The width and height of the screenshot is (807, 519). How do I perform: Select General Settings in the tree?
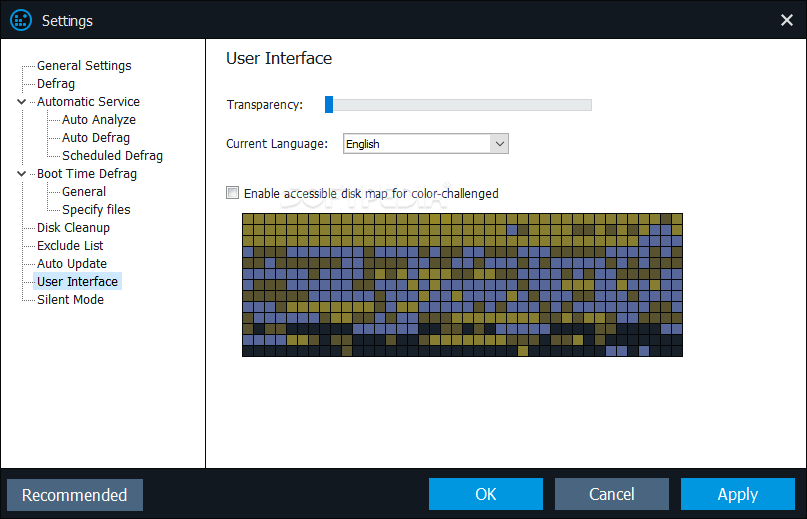[84, 65]
